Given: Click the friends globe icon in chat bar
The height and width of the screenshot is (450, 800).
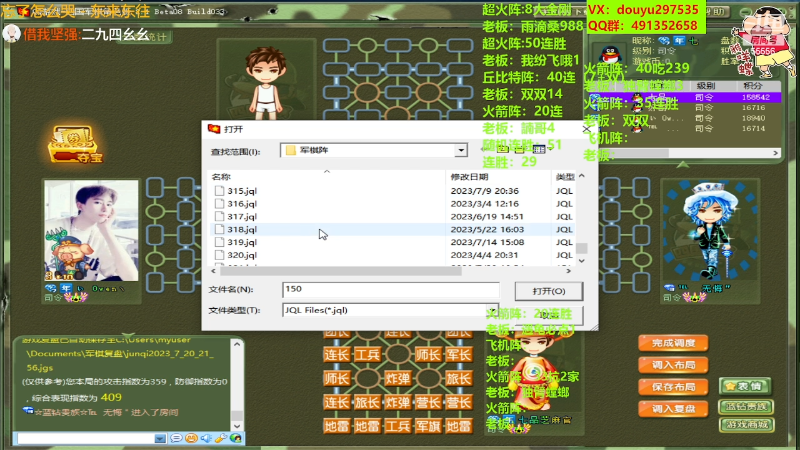Looking at the screenshot, I should click(x=236, y=438).
